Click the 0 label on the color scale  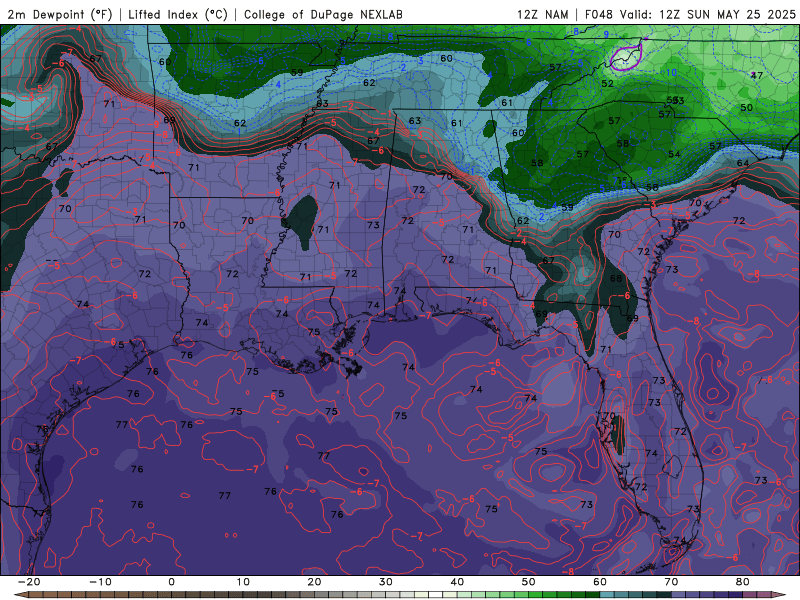[x=171, y=582]
